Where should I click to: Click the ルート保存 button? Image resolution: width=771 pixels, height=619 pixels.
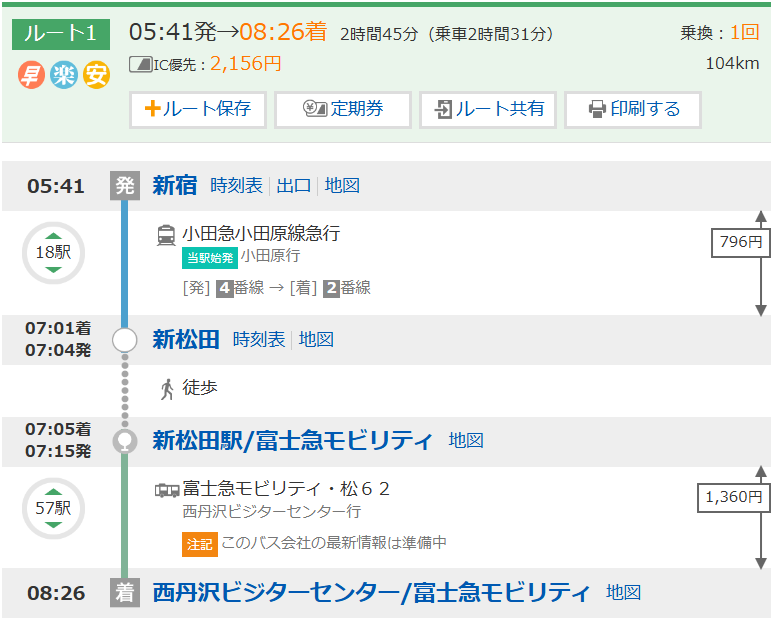198,109
